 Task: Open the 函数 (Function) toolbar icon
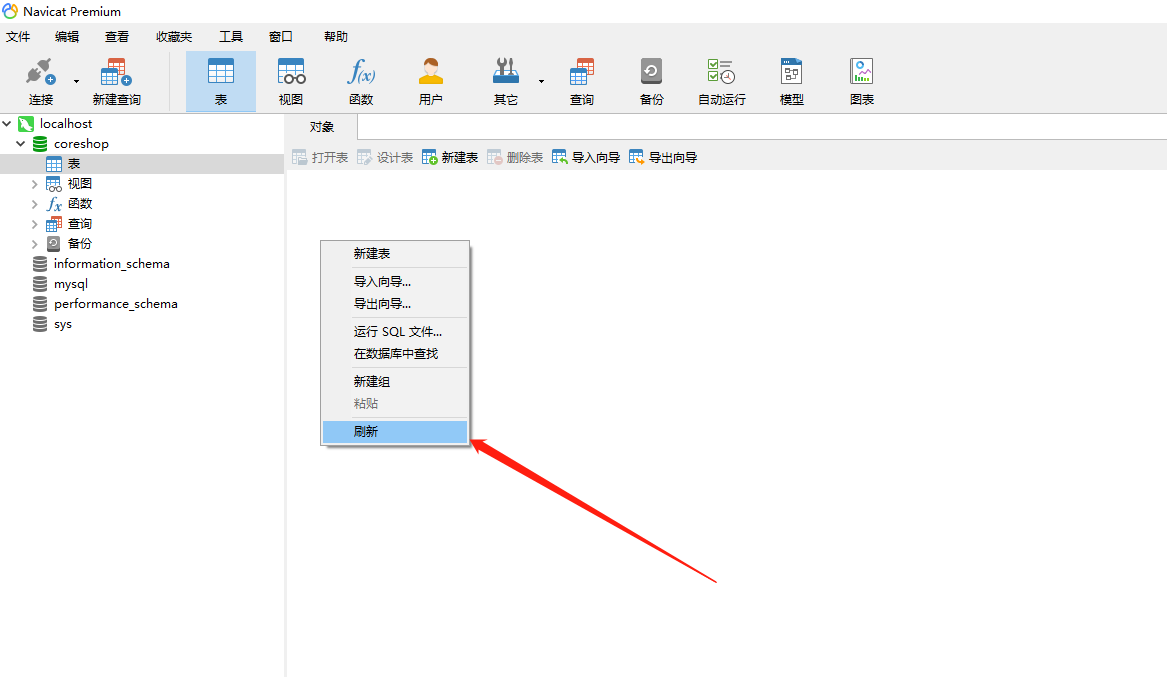pos(361,74)
